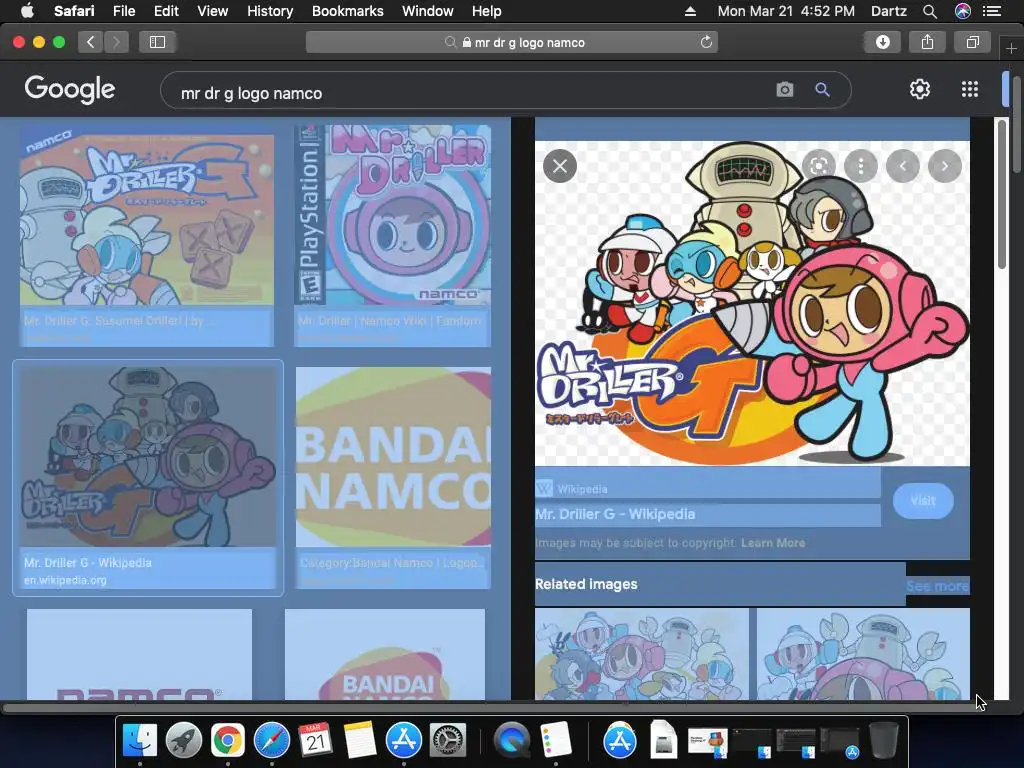Click the Visit button
Image resolution: width=1024 pixels, height=768 pixels.
click(x=923, y=501)
